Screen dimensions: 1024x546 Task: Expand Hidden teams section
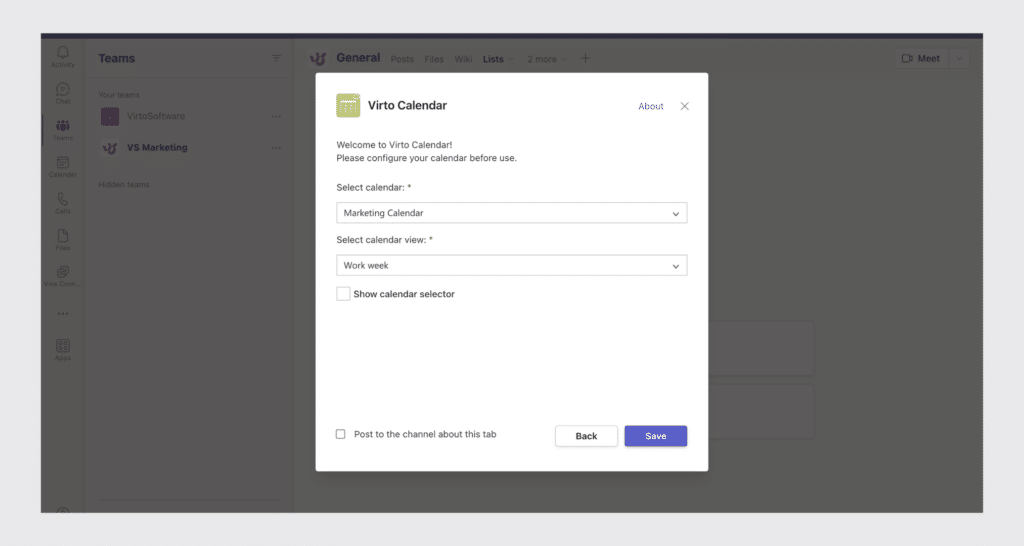tap(124, 185)
